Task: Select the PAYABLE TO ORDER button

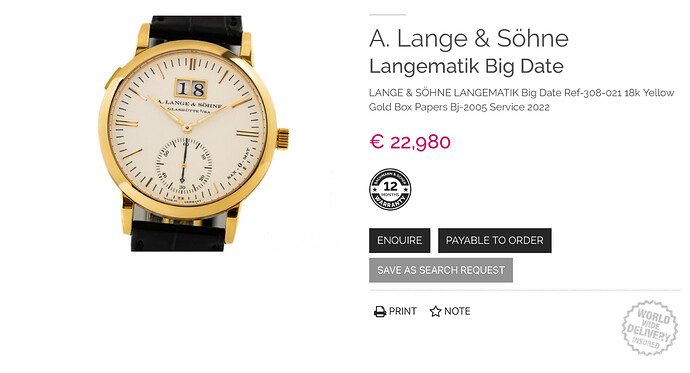Action: [x=495, y=240]
